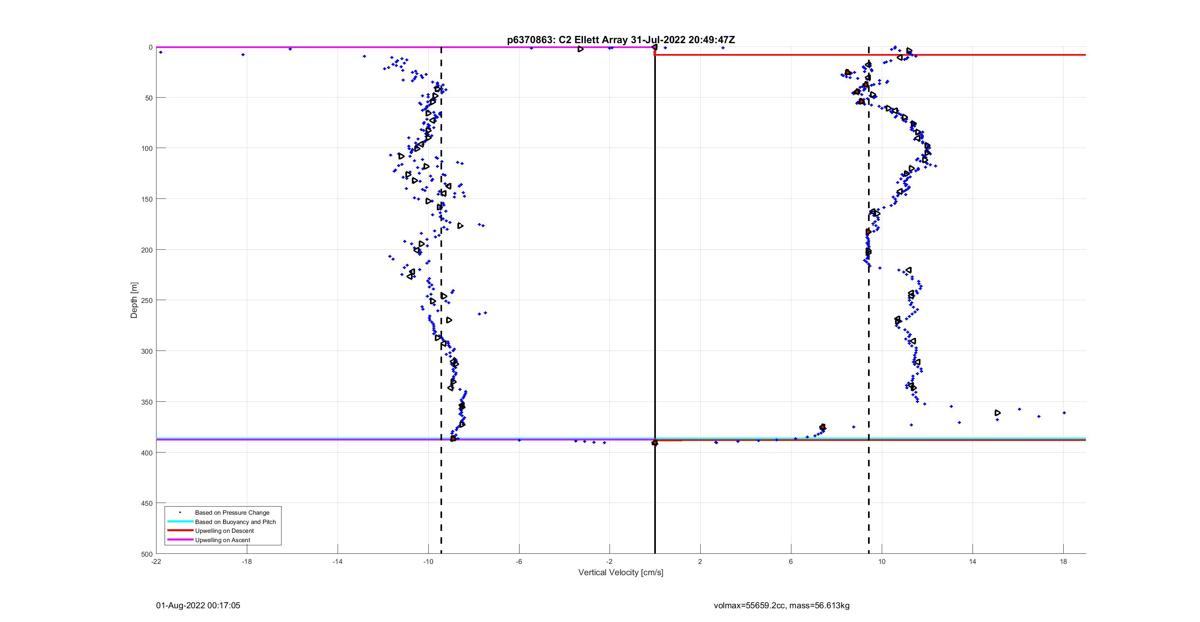
Task: Select legend entry 'Based on Buoyancy and Pitch'
Action: (x=236, y=522)
